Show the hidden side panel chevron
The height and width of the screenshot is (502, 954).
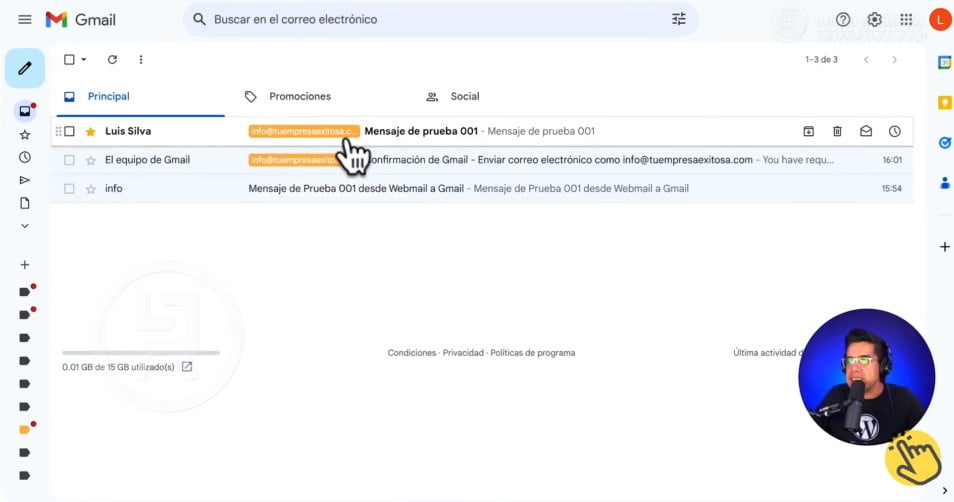(x=944, y=490)
